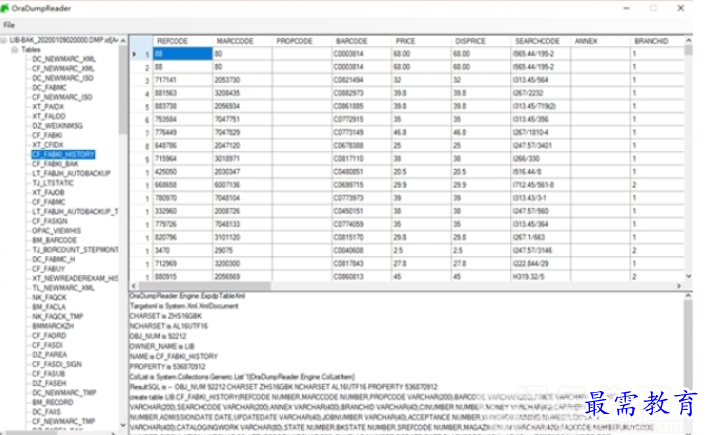
Task: Open the BM_BARCODE table
Action: click(54, 240)
